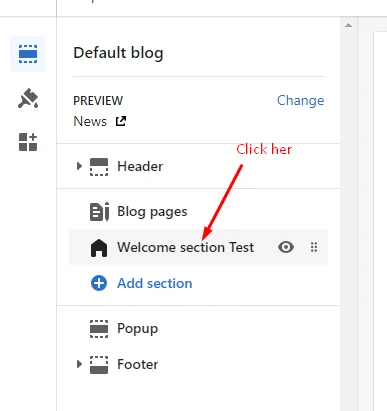
Task: Click the Blog pages document icon
Action: [x=99, y=212]
